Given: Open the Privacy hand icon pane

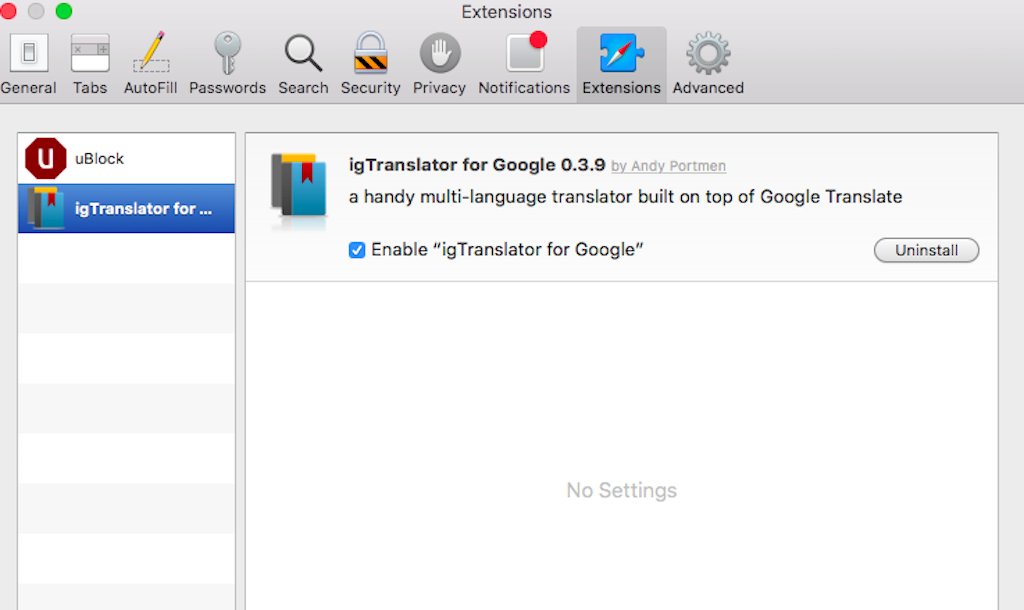Looking at the screenshot, I should pos(440,64).
